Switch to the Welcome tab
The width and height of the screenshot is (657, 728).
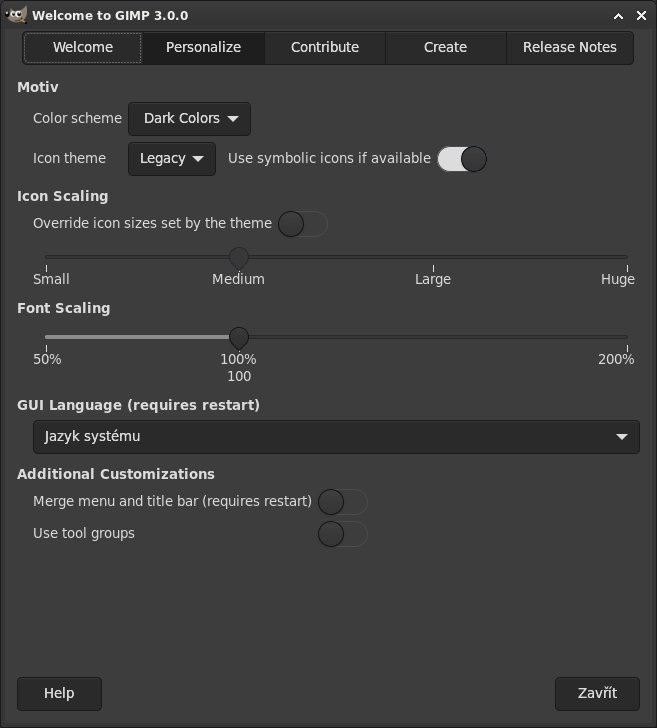(83, 47)
